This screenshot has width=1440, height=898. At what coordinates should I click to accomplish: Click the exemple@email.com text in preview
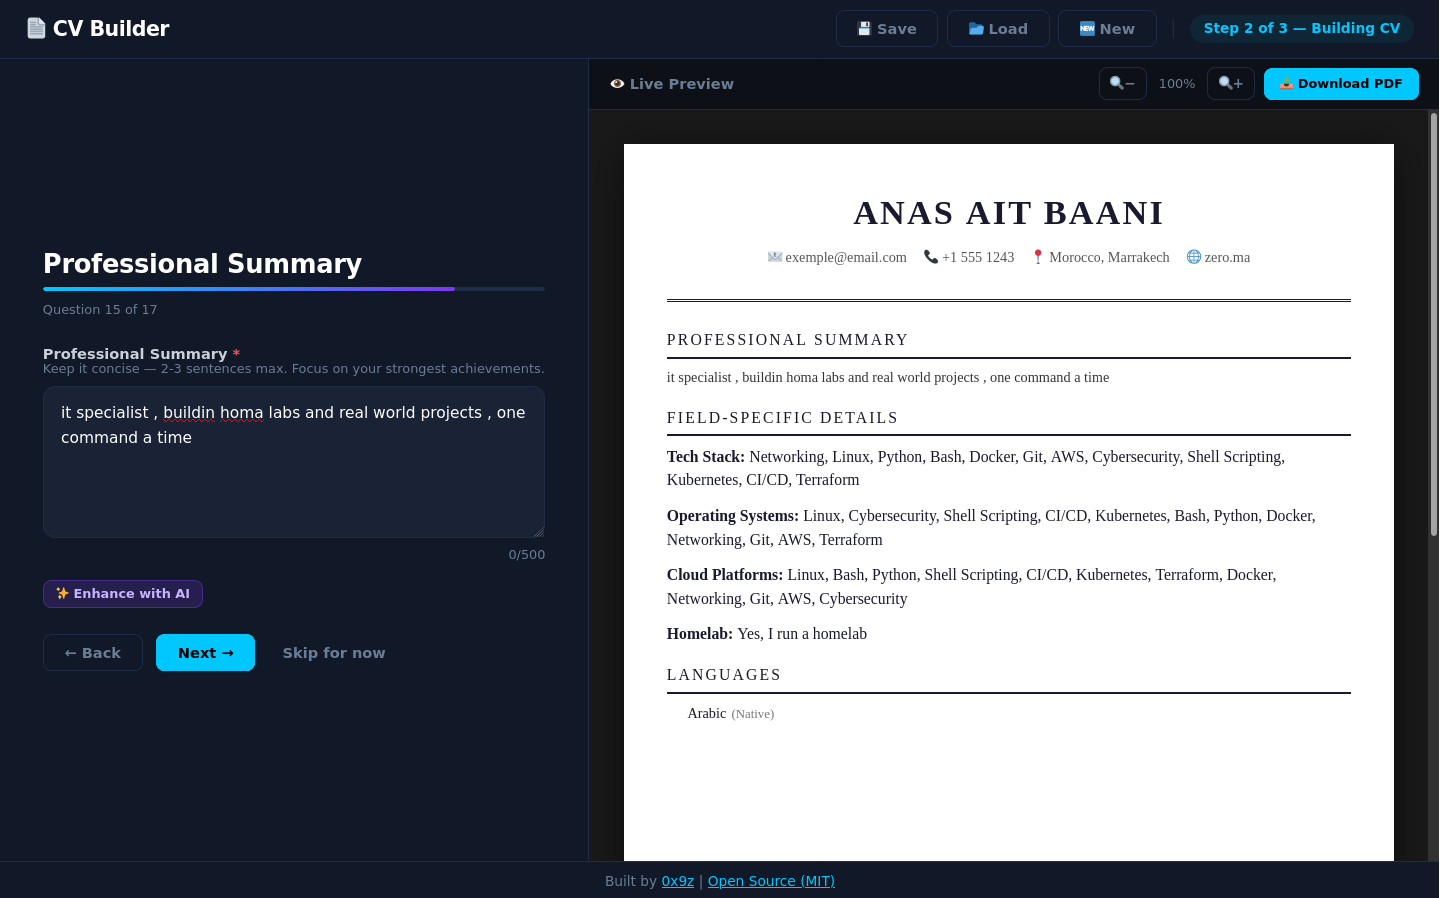[846, 258]
